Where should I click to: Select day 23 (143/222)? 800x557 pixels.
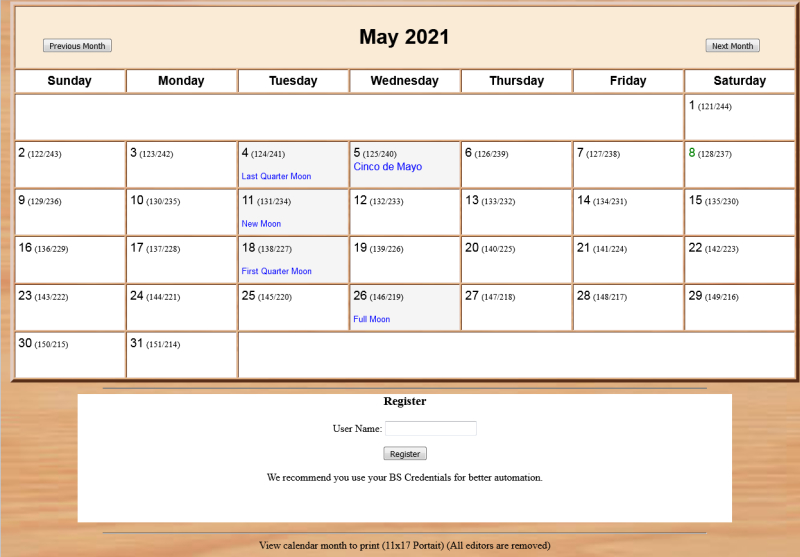coord(70,308)
